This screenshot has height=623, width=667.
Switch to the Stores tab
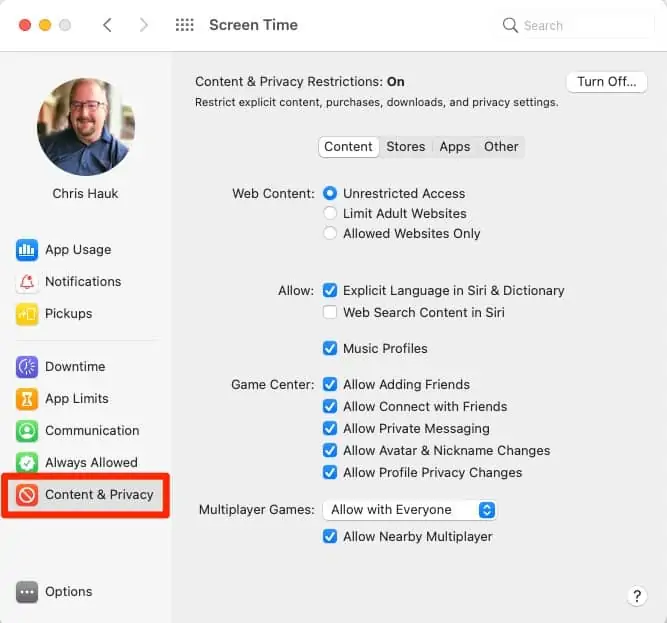tap(405, 147)
